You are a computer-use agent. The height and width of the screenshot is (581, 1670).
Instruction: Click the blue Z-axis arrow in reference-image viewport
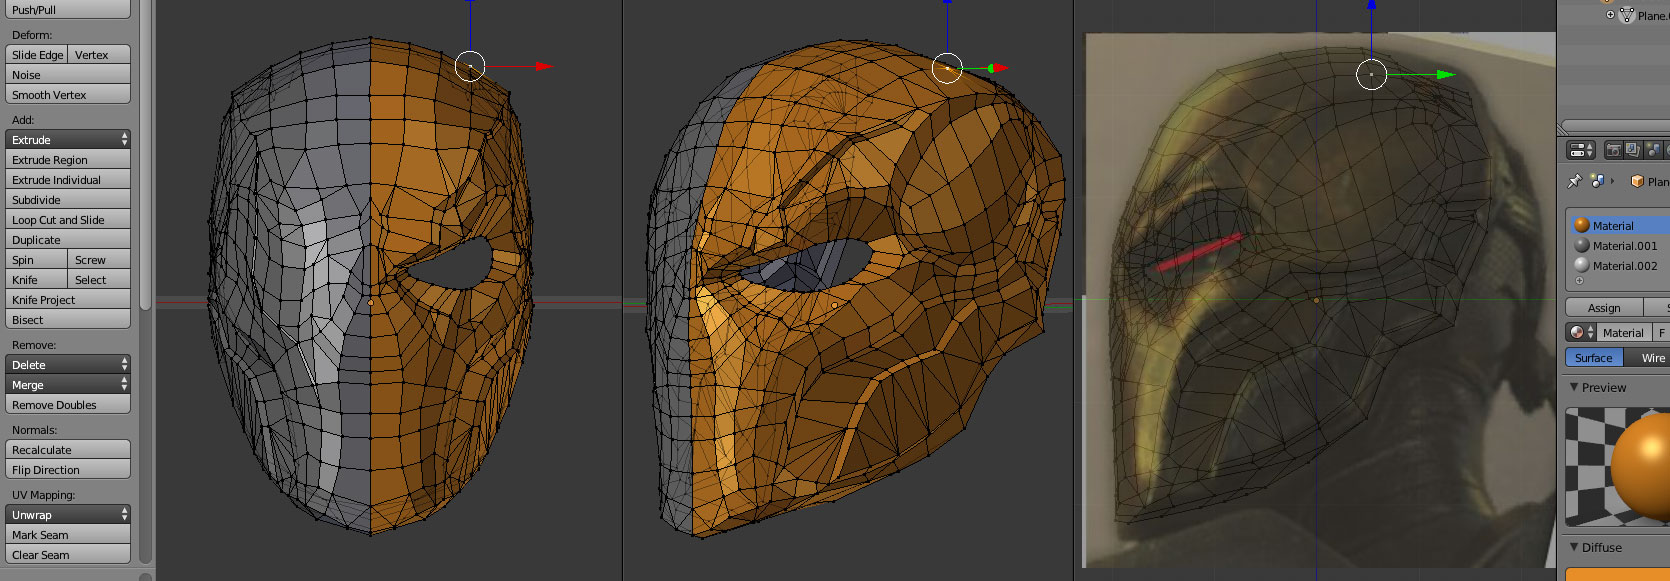tap(1371, 5)
